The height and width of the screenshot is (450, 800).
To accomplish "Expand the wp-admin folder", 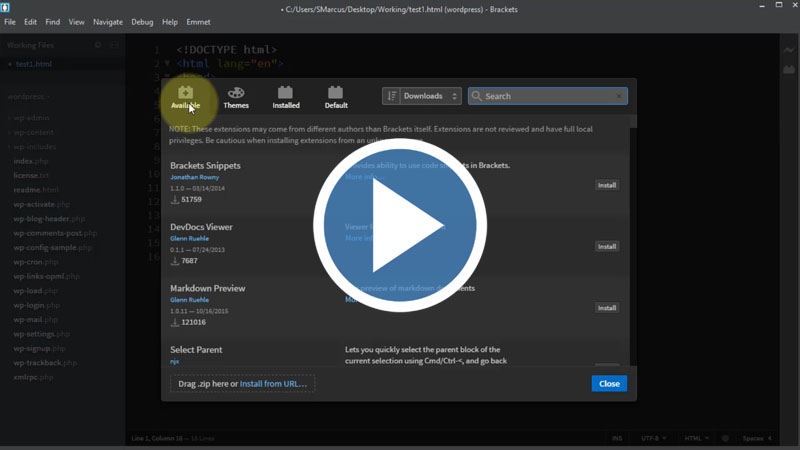I will 31,118.
